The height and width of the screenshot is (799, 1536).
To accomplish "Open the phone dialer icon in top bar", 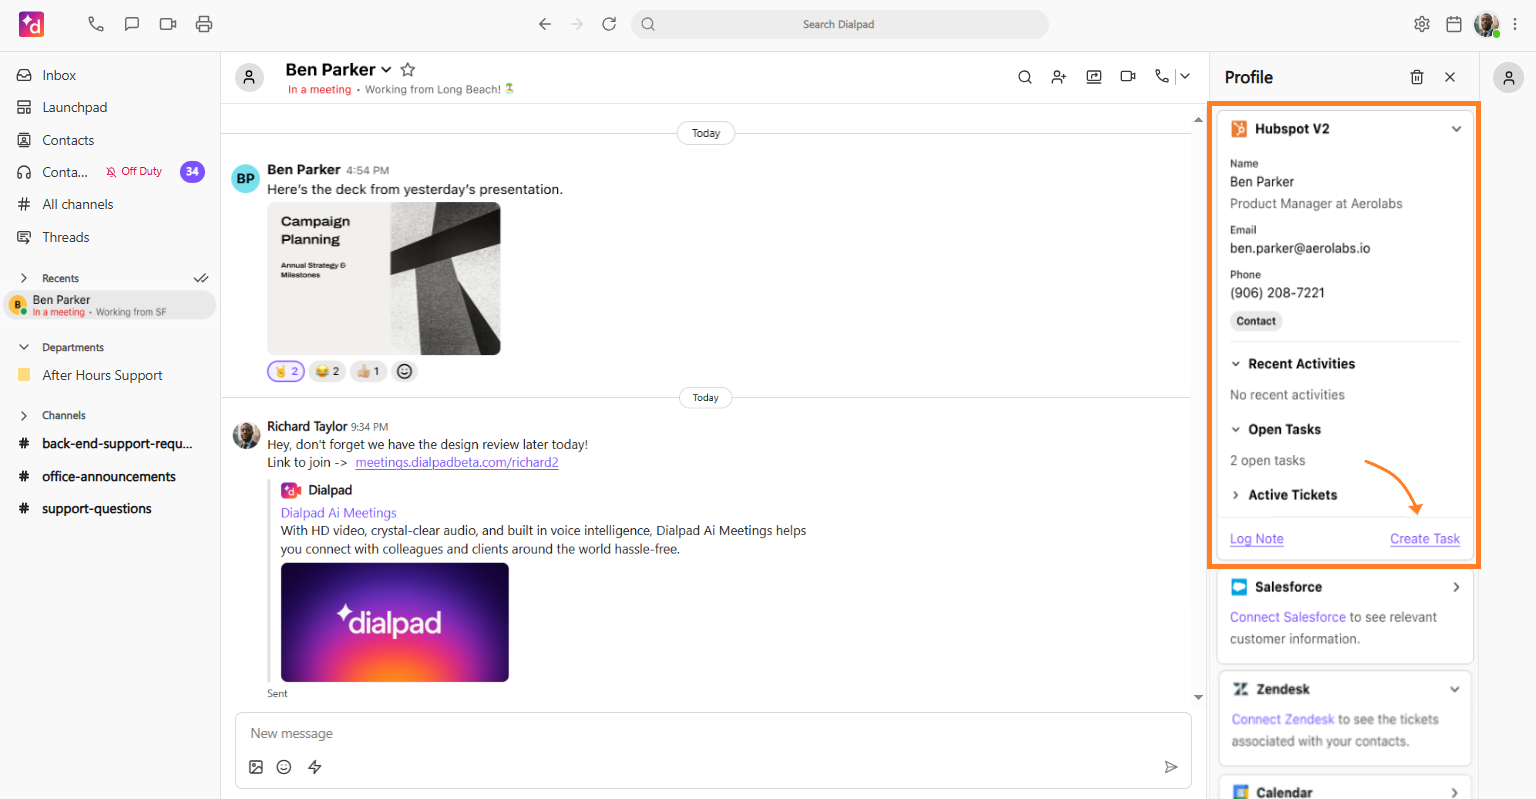I will point(96,24).
